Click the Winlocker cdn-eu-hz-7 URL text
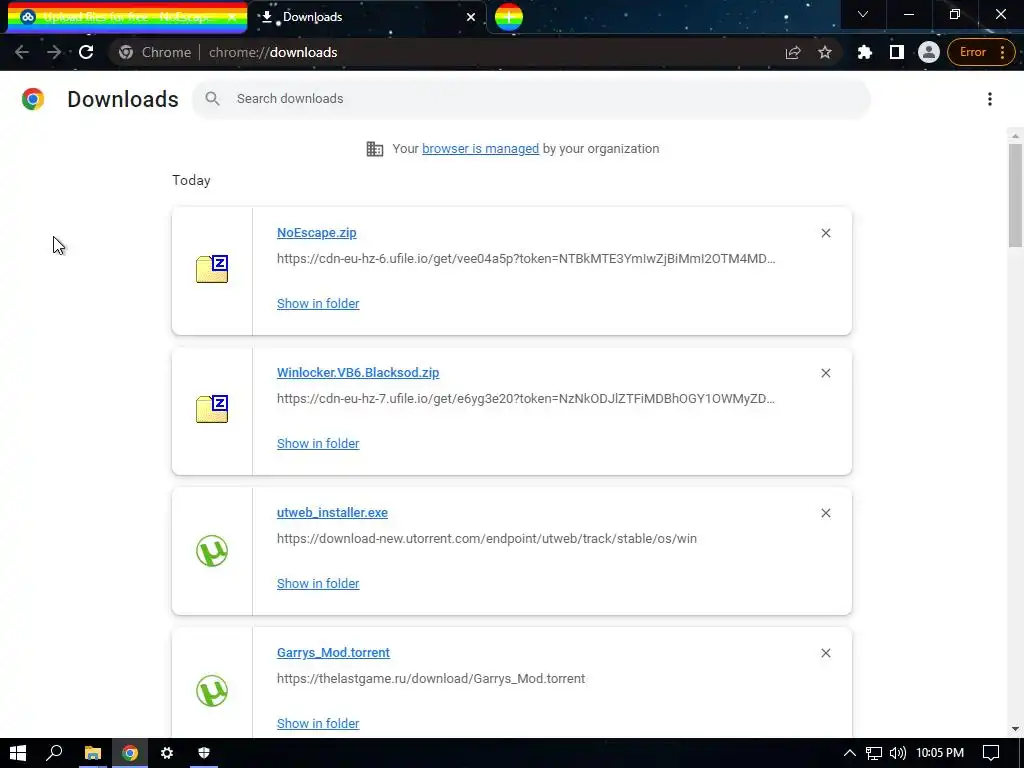 tap(526, 398)
